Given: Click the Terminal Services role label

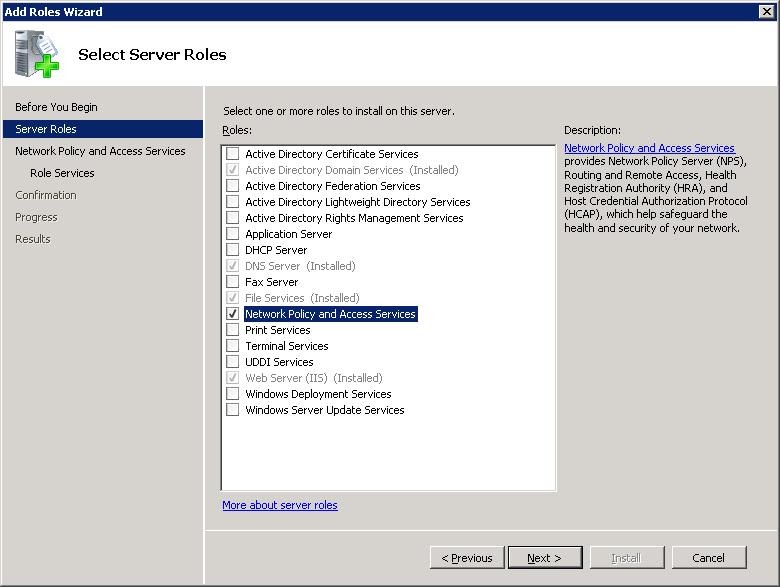Looking at the screenshot, I should coord(287,346).
